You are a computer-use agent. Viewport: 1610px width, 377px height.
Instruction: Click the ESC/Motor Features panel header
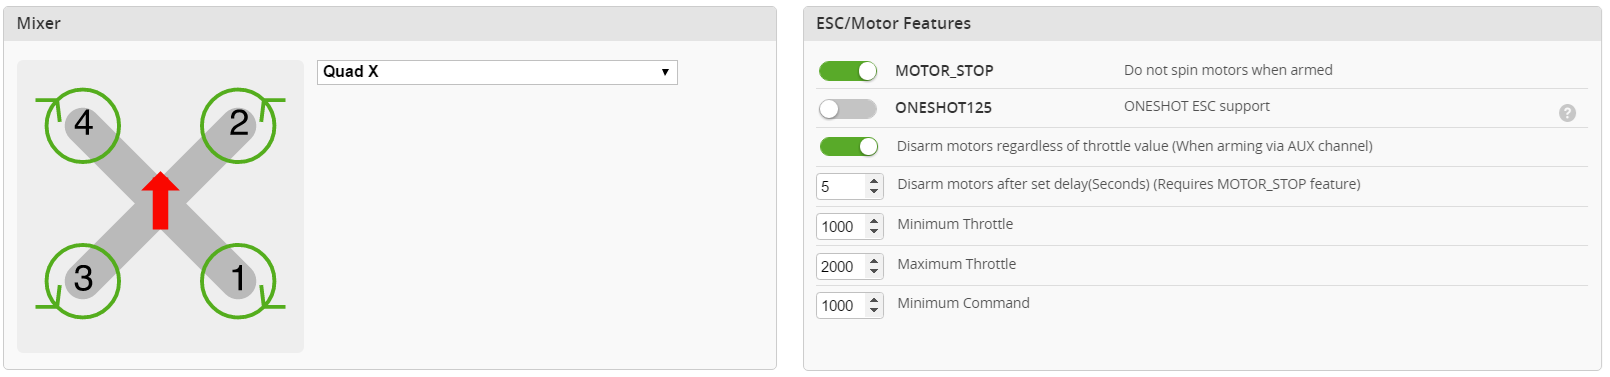pyautogui.click(x=1202, y=24)
